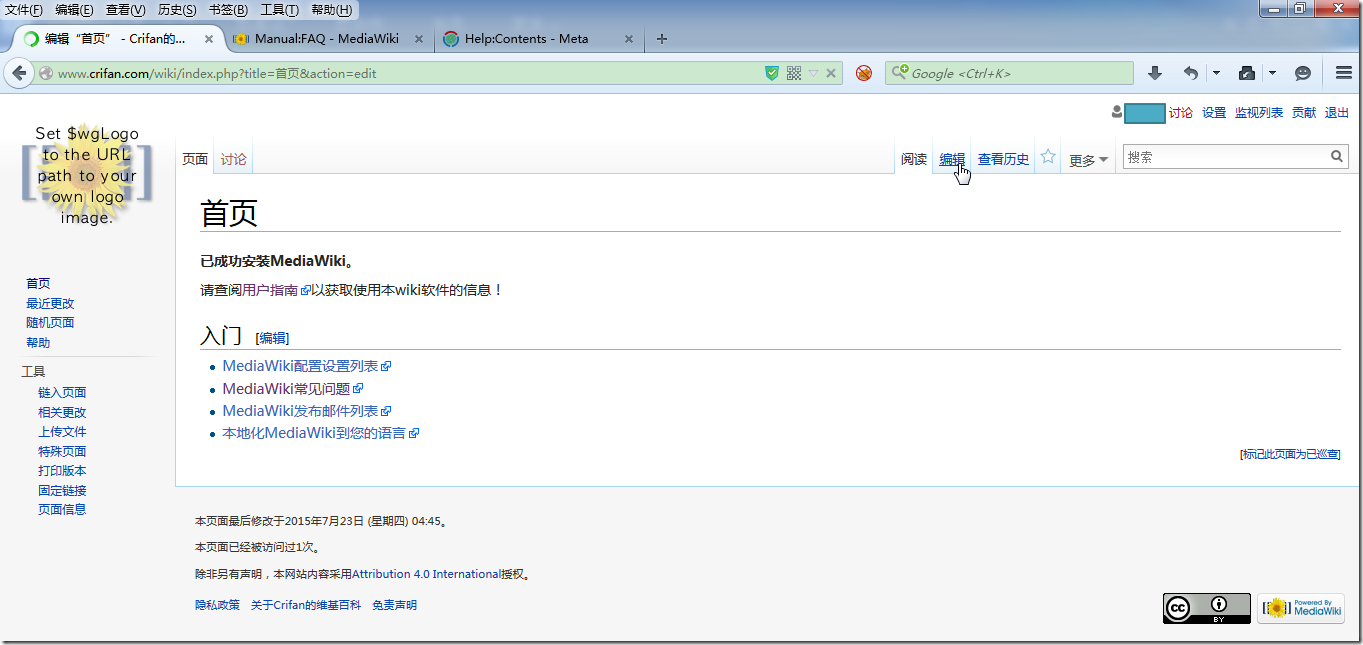Viewport: 1363px width, 645px height.
Task: Click the Google search box field
Action: [1009, 73]
